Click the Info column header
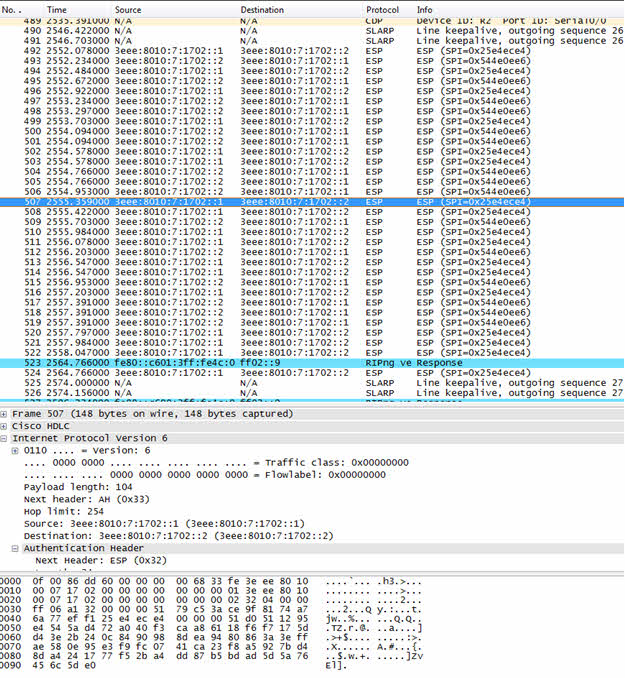 click(424, 10)
